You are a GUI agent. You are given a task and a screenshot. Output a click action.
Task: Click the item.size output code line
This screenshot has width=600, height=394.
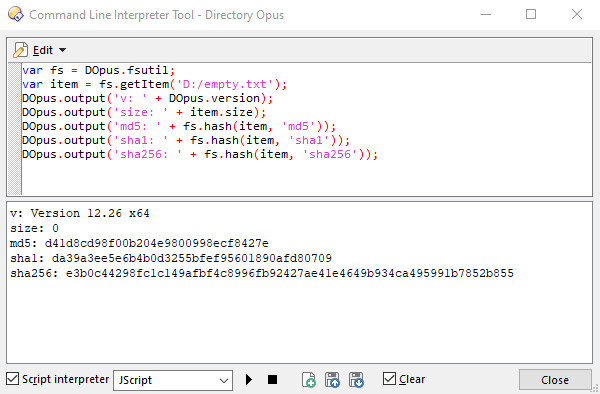click(144, 112)
